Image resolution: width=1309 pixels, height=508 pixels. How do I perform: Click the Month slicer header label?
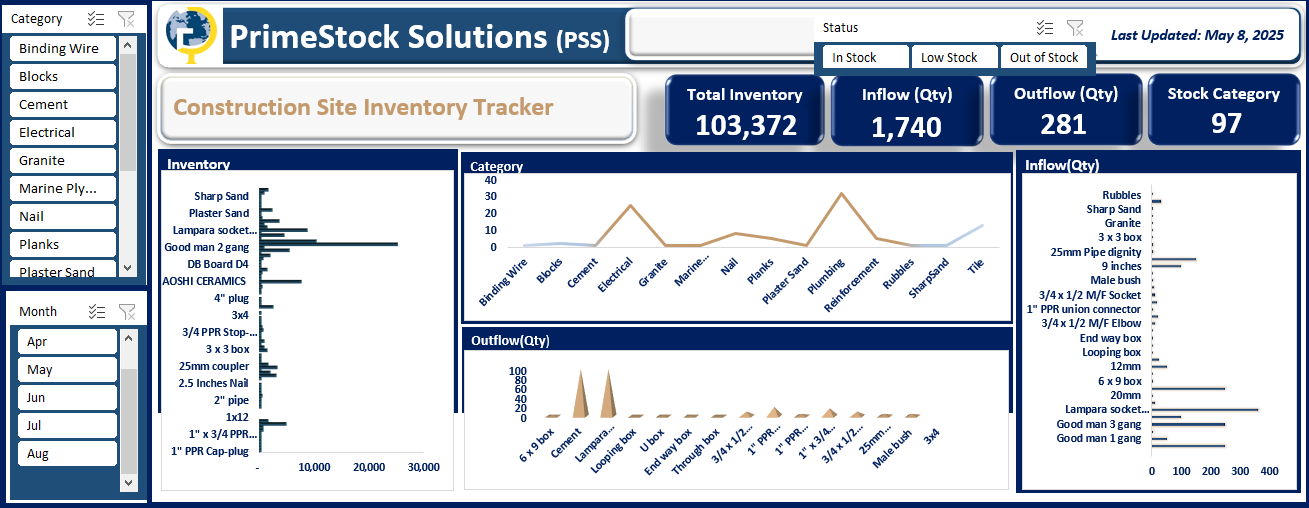[x=38, y=311]
